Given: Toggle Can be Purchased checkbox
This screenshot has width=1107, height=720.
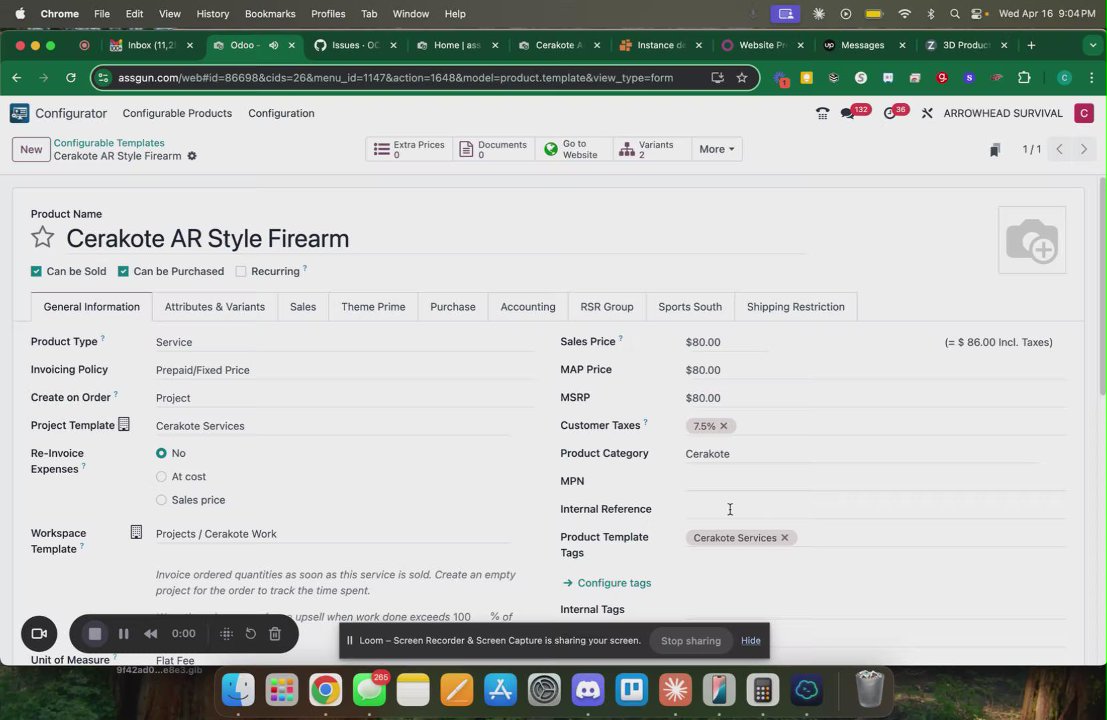Looking at the screenshot, I should pos(123,271).
